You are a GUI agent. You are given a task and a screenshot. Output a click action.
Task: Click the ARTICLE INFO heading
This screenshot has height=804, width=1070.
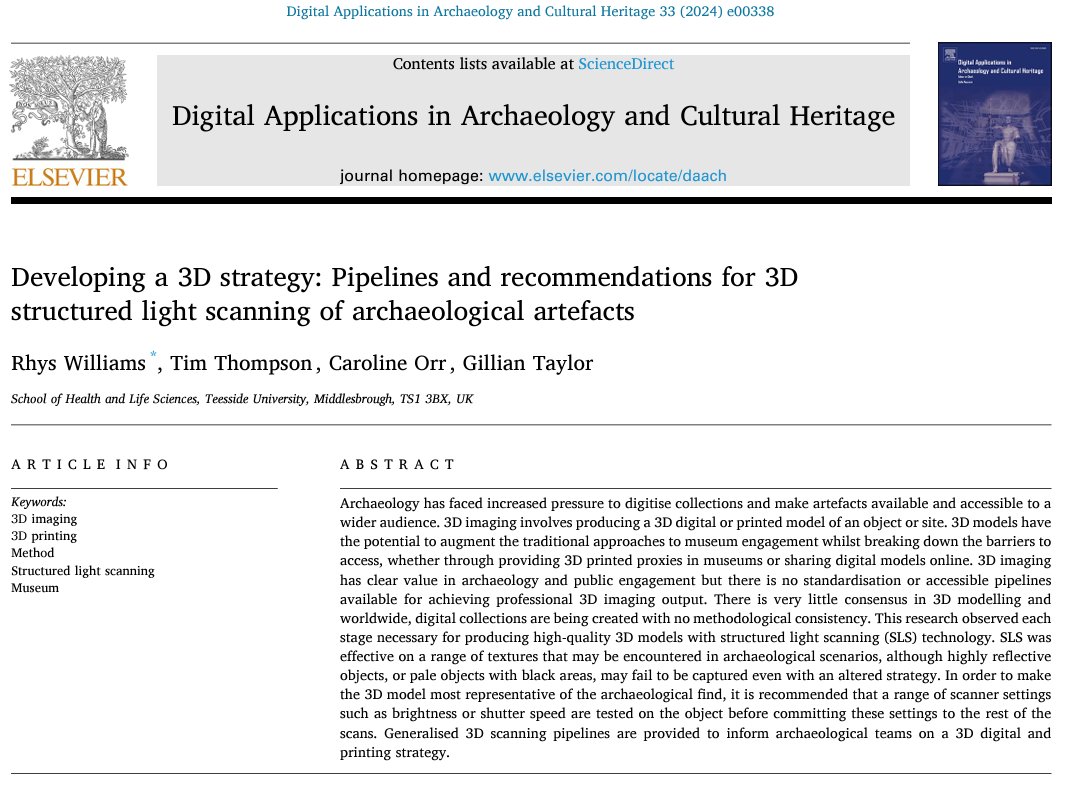coord(89,464)
